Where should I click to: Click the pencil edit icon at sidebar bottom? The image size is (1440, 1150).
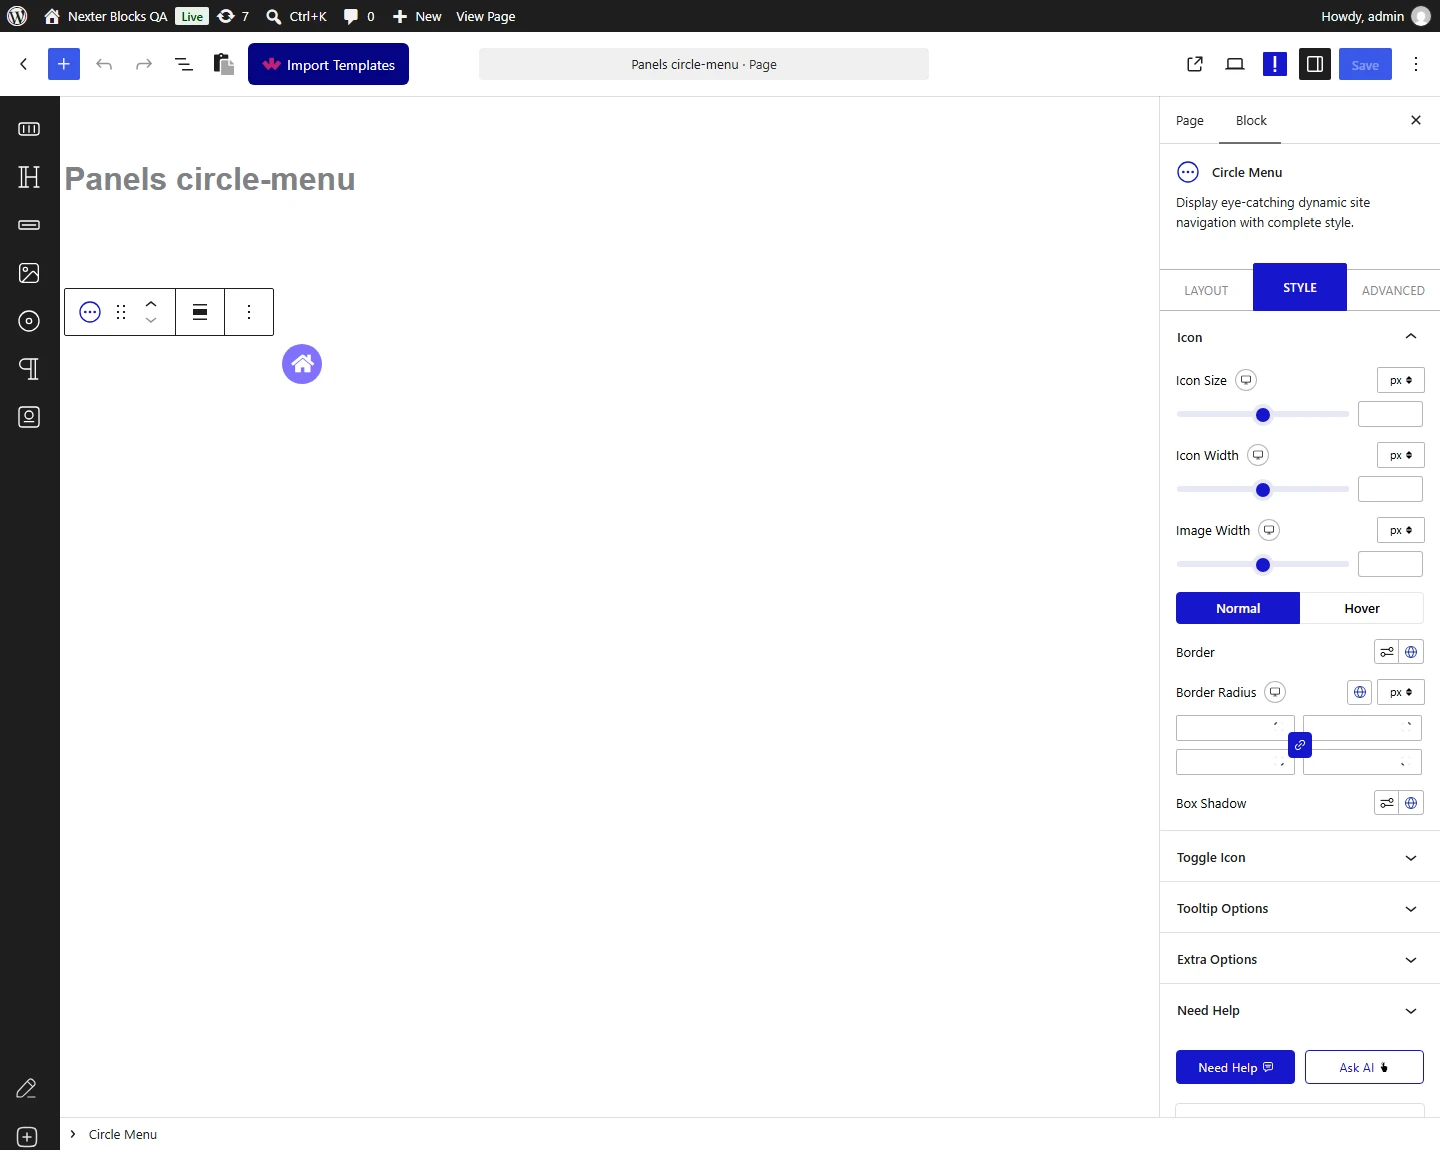27,1088
